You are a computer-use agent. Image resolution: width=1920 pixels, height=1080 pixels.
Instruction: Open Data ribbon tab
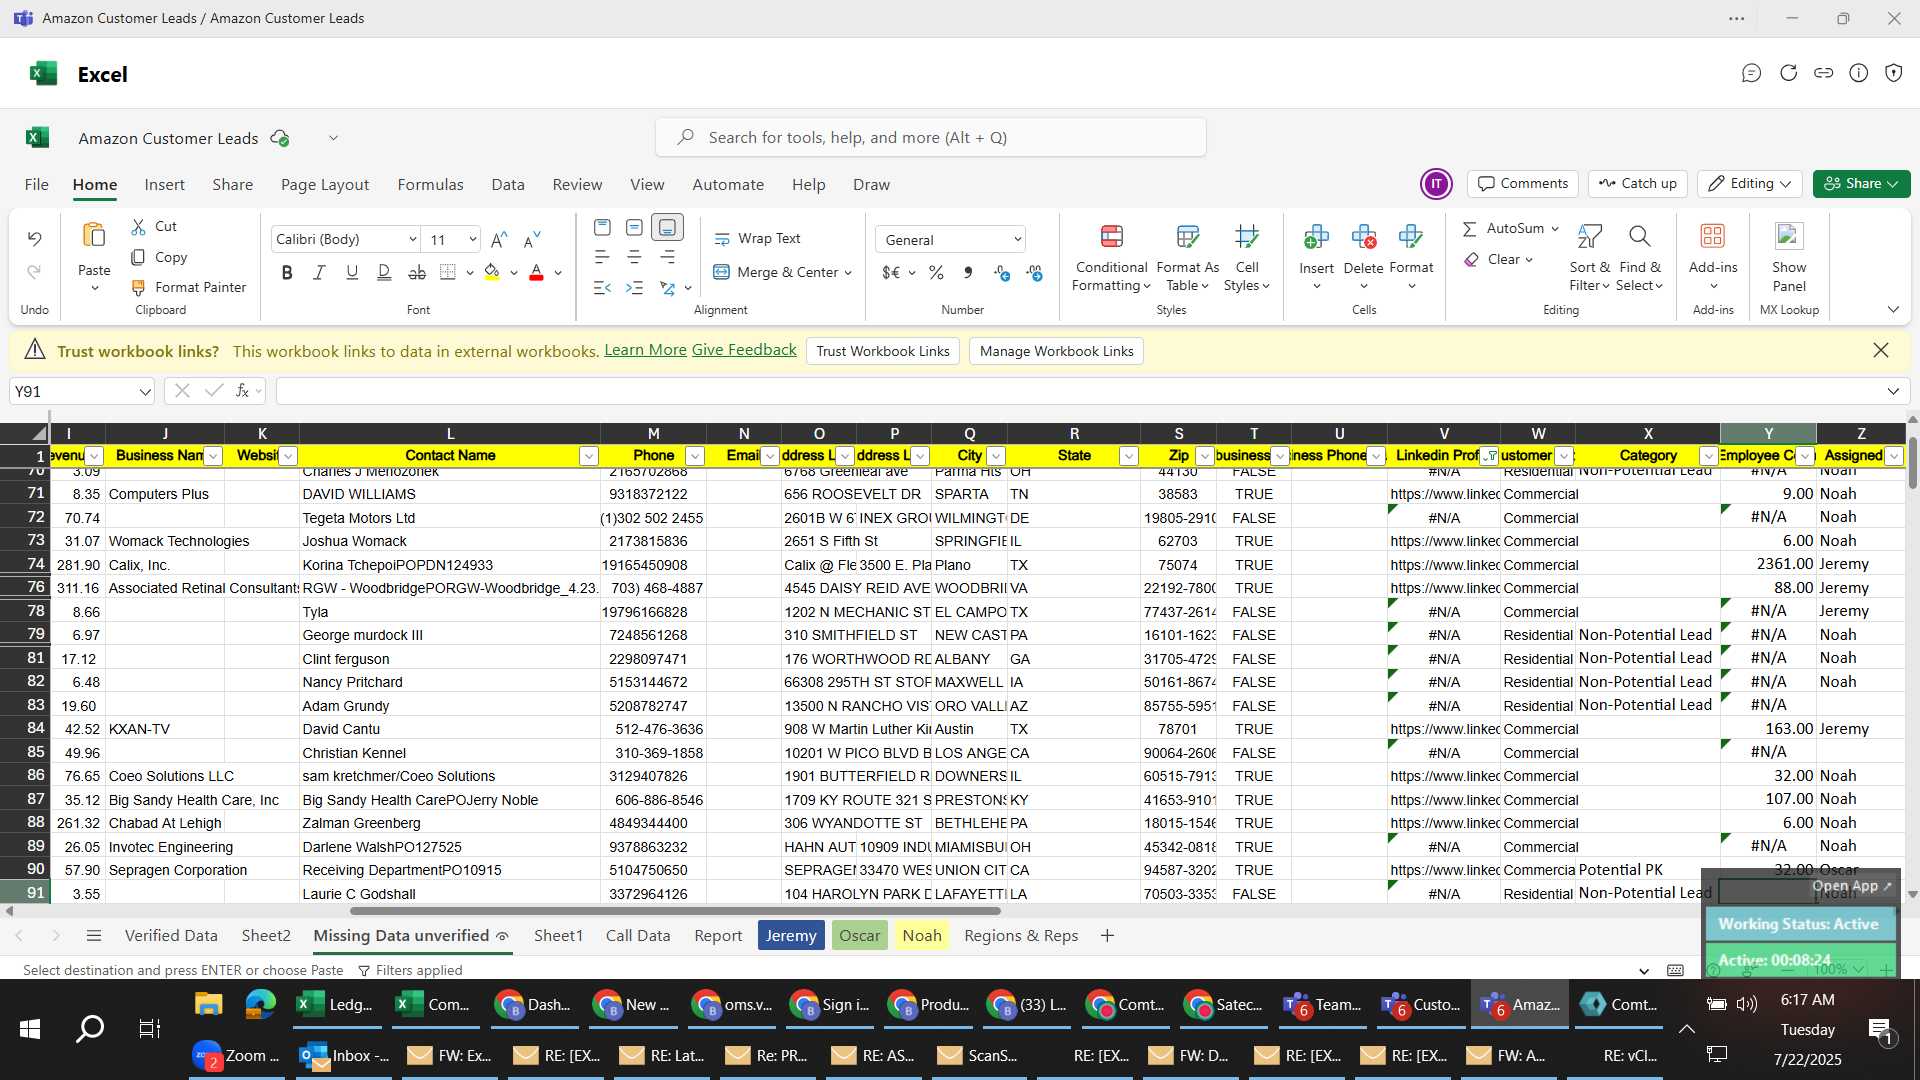508,185
